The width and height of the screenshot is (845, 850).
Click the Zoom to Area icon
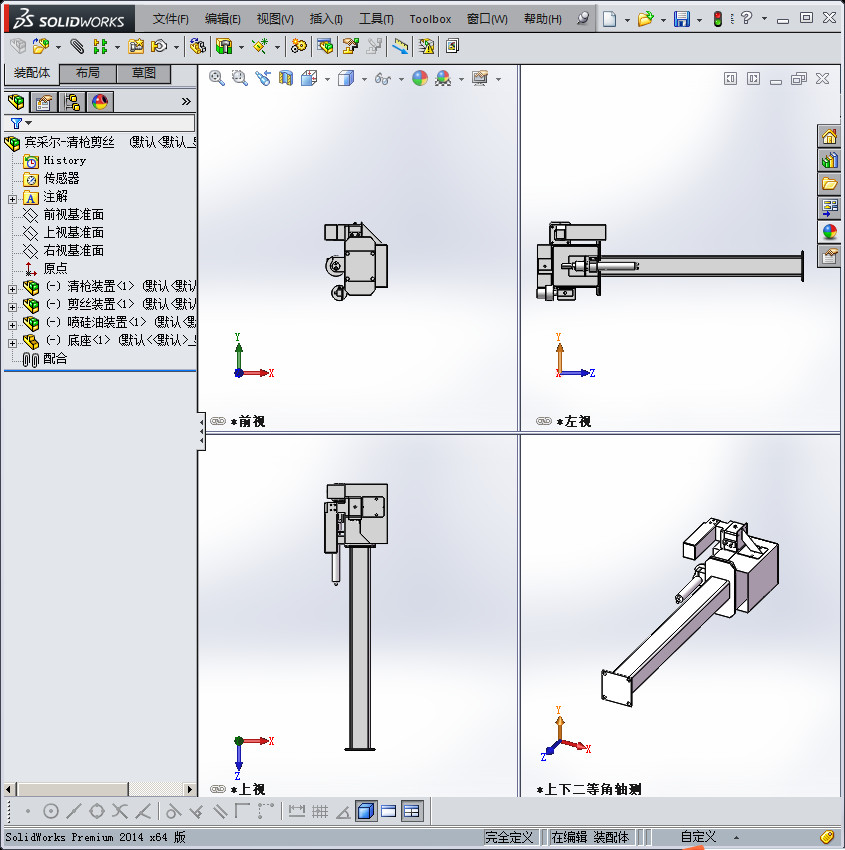click(x=240, y=79)
